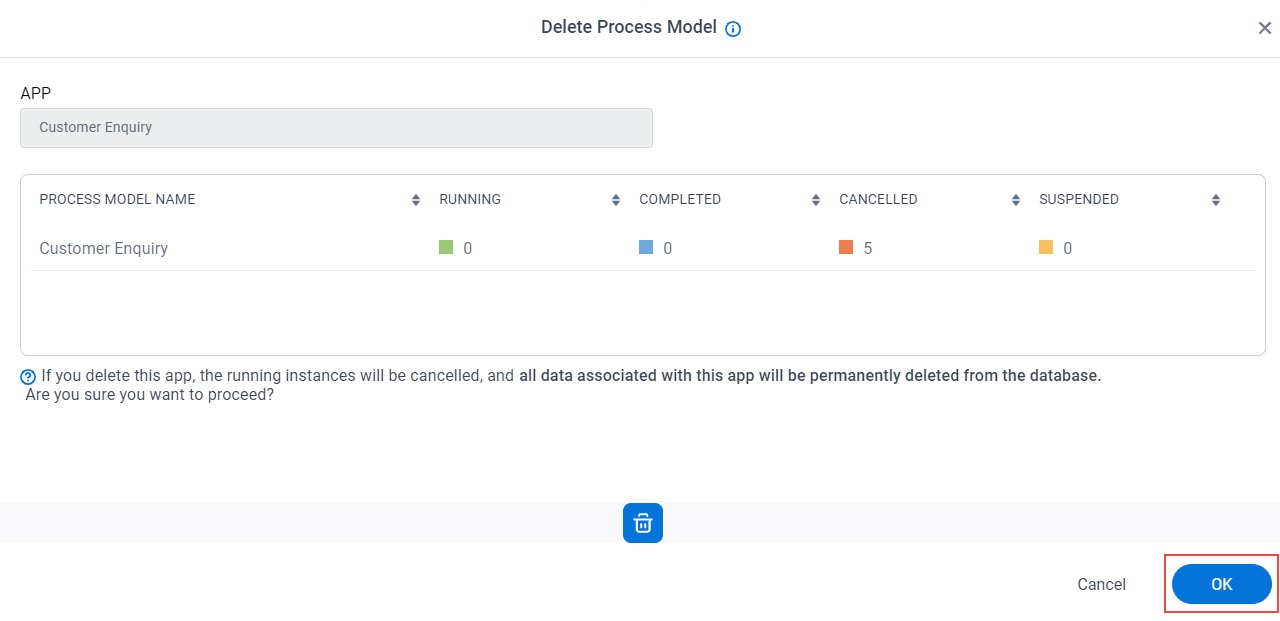This screenshot has width=1280, height=621.
Task: Close the Delete Process Model dialog
Action: [x=1264, y=28]
